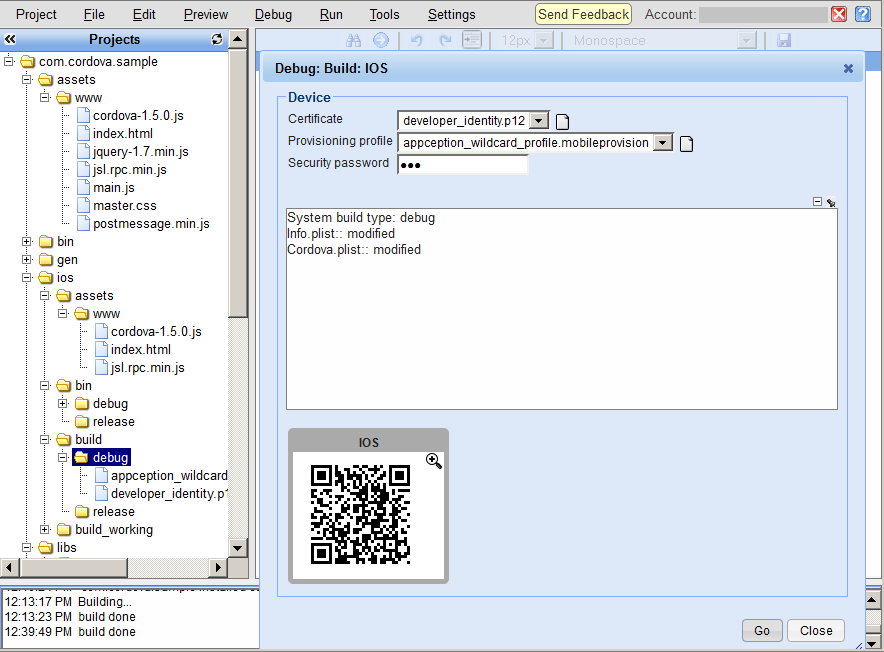Click the file icon for postmessage.min.js
Screen dimensions: 884x652
[x=83, y=224]
